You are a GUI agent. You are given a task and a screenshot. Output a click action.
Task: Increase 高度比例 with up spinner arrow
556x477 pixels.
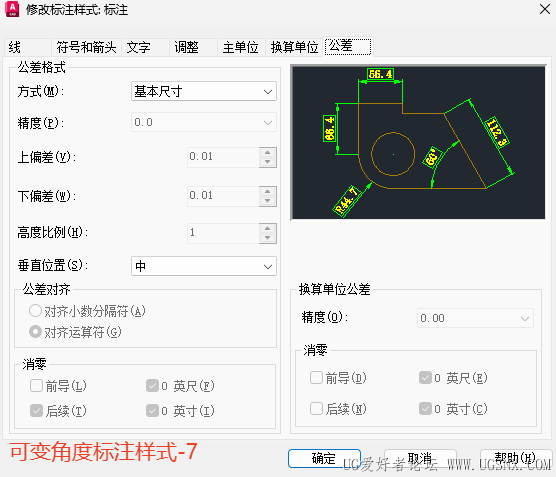pyautogui.click(x=268, y=228)
